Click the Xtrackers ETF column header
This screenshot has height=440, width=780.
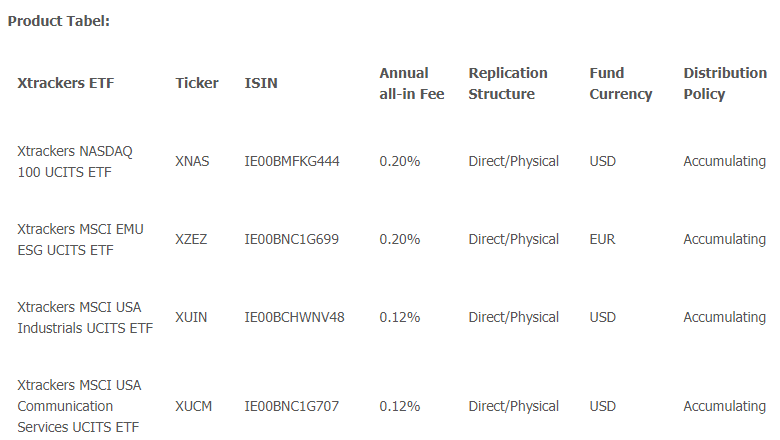tap(66, 83)
